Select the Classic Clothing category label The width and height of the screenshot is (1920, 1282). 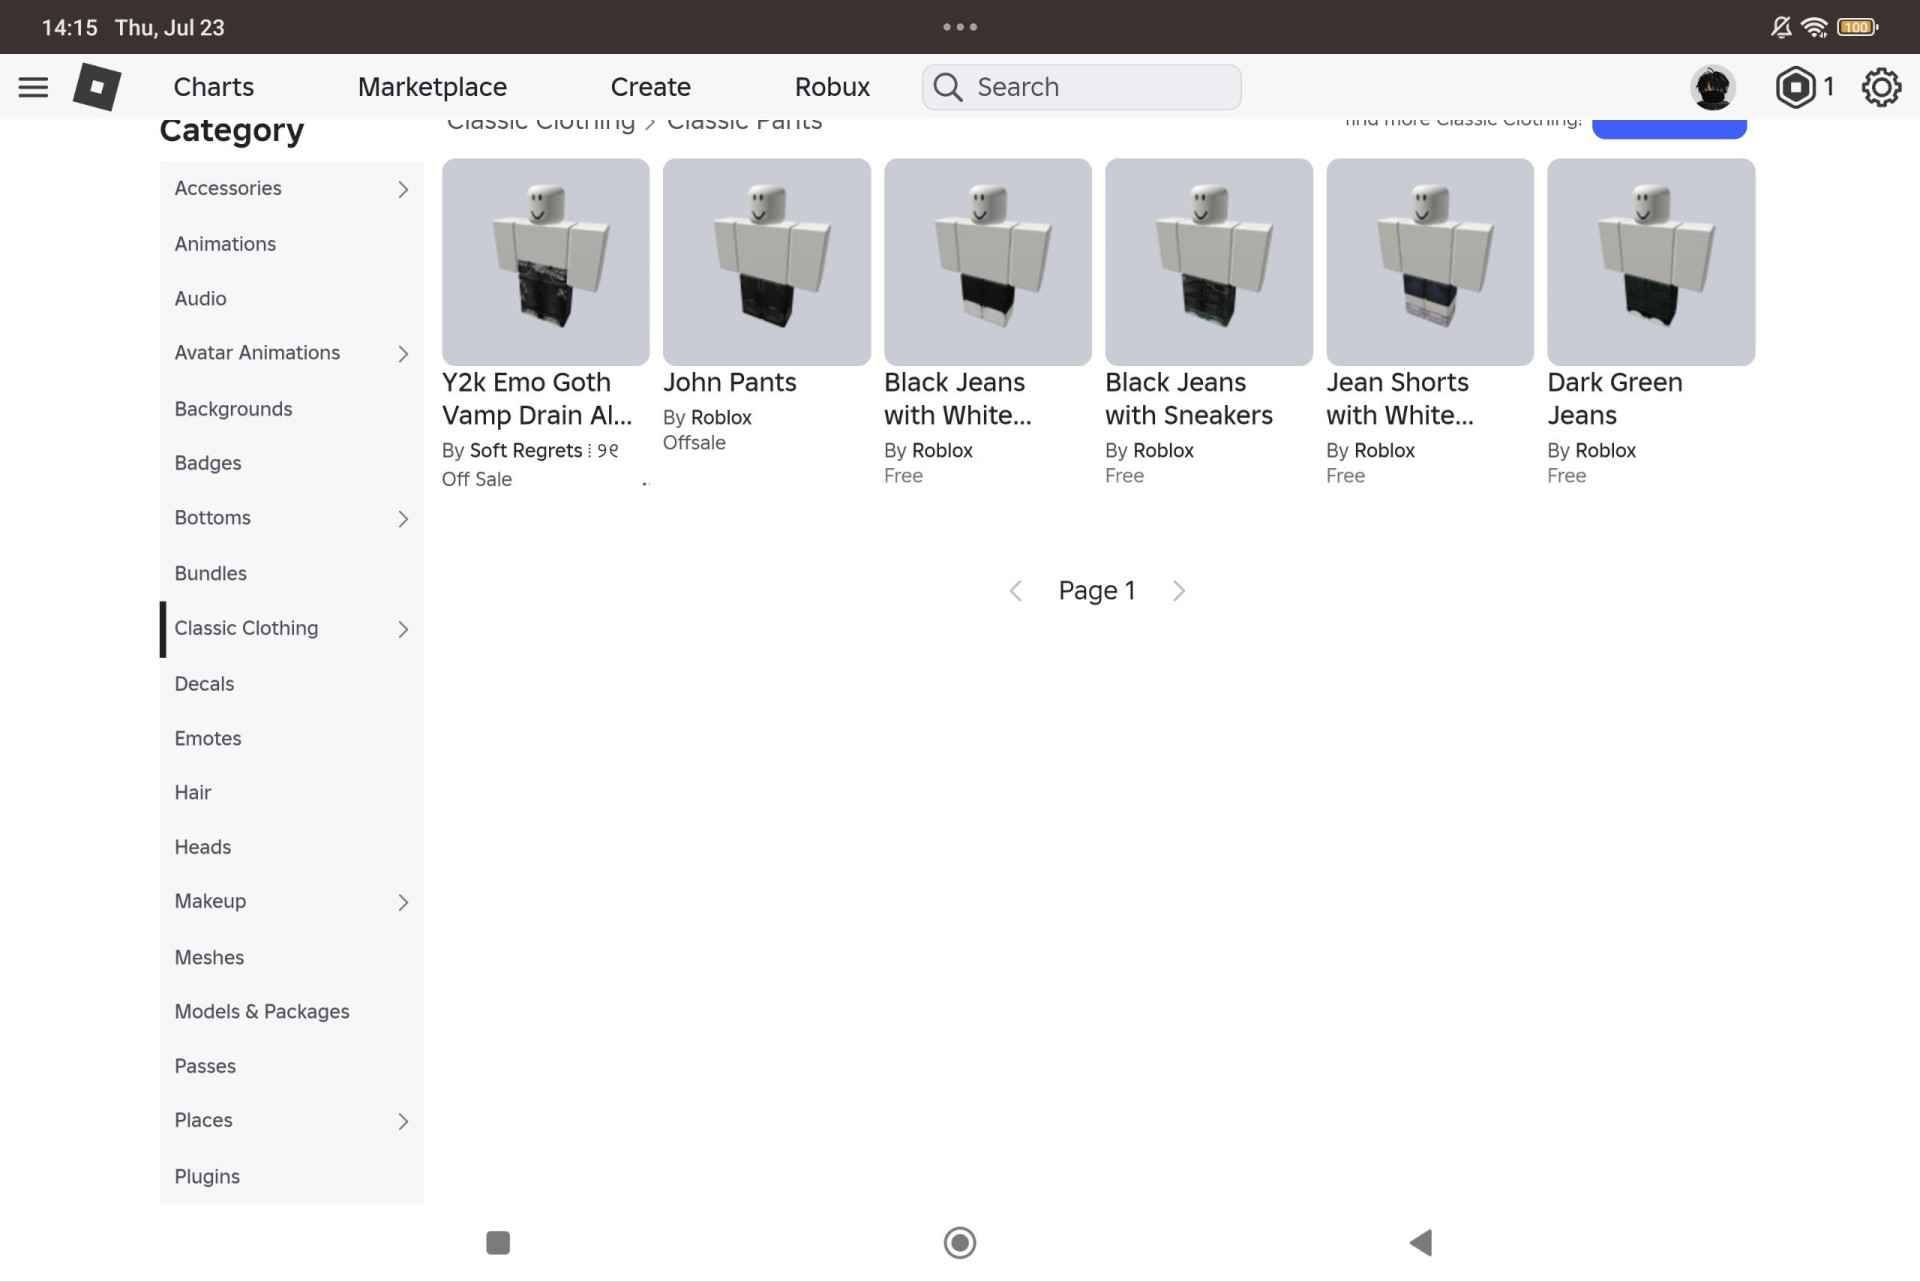246,628
